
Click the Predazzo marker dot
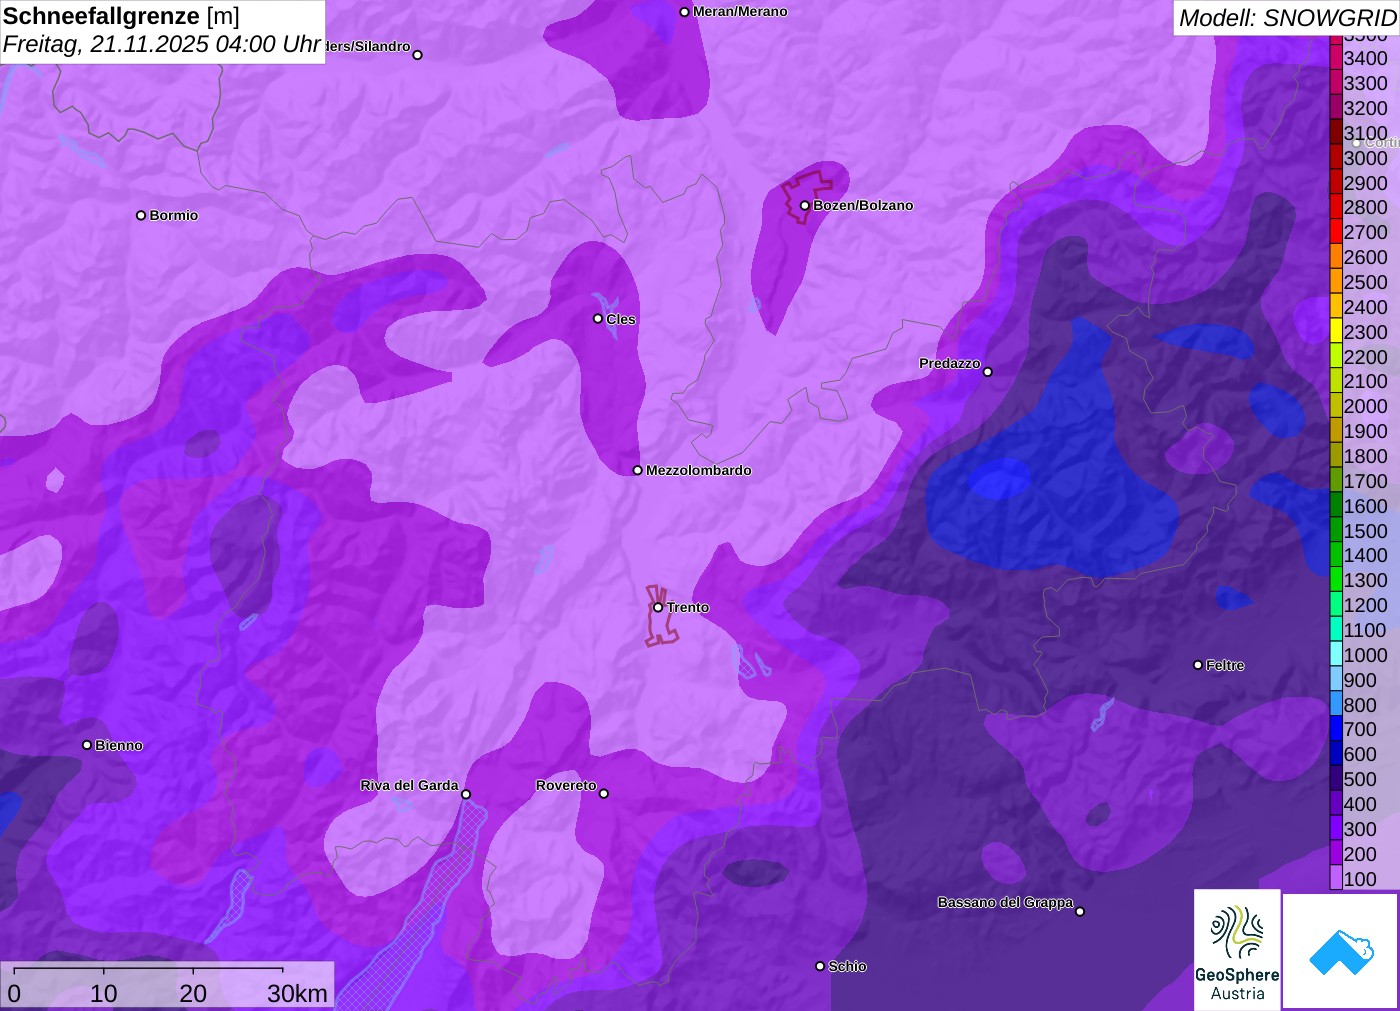coord(988,372)
